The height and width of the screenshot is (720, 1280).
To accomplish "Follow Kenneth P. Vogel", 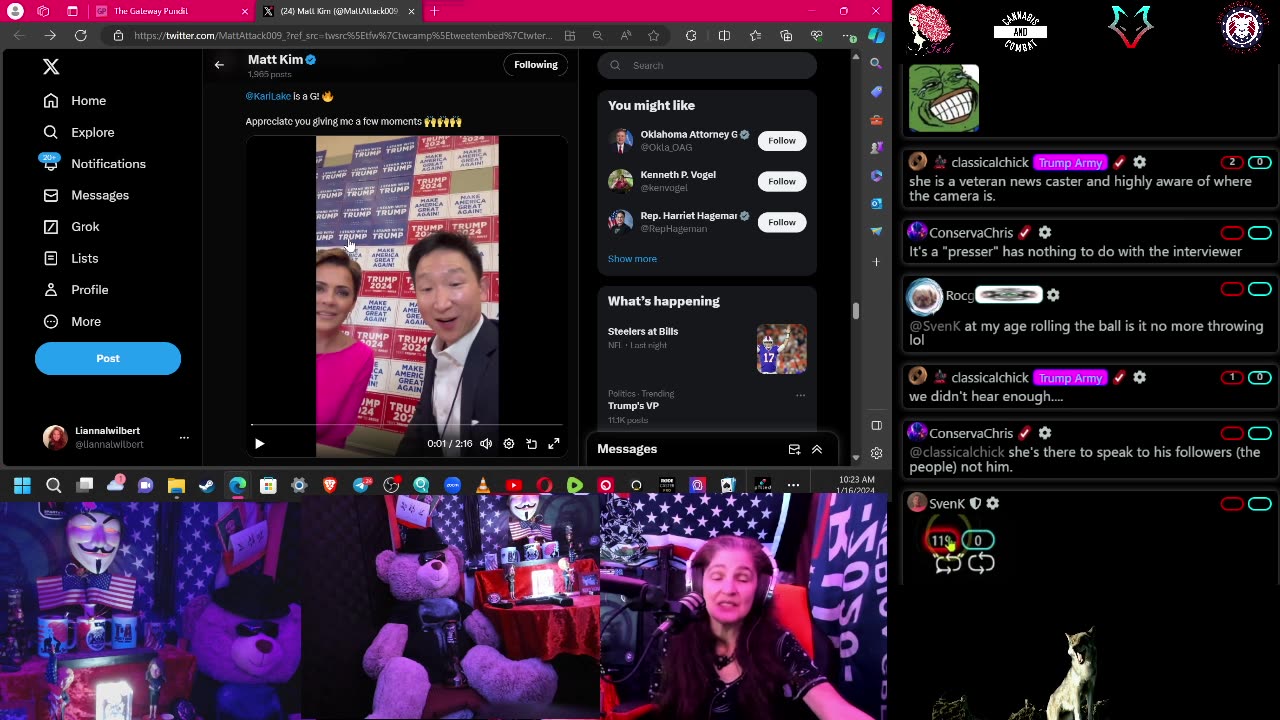I will click(782, 182).
